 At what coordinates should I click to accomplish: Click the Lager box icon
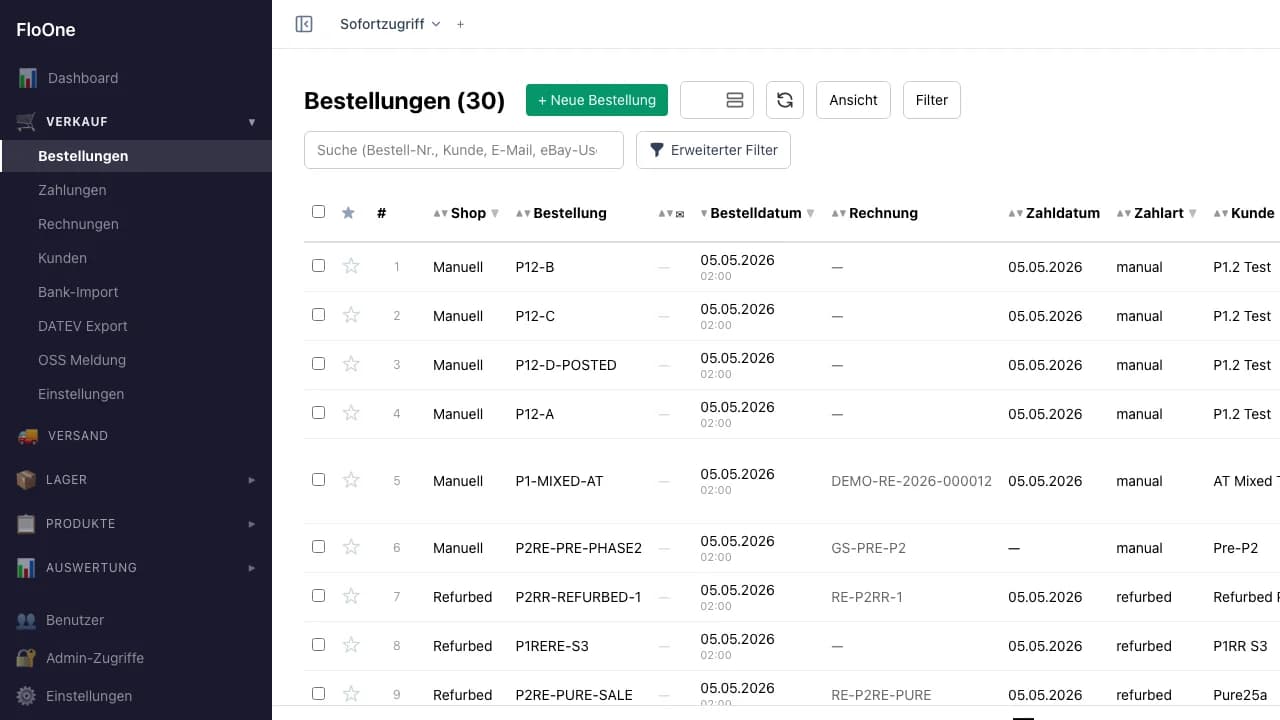pos(27,480)
